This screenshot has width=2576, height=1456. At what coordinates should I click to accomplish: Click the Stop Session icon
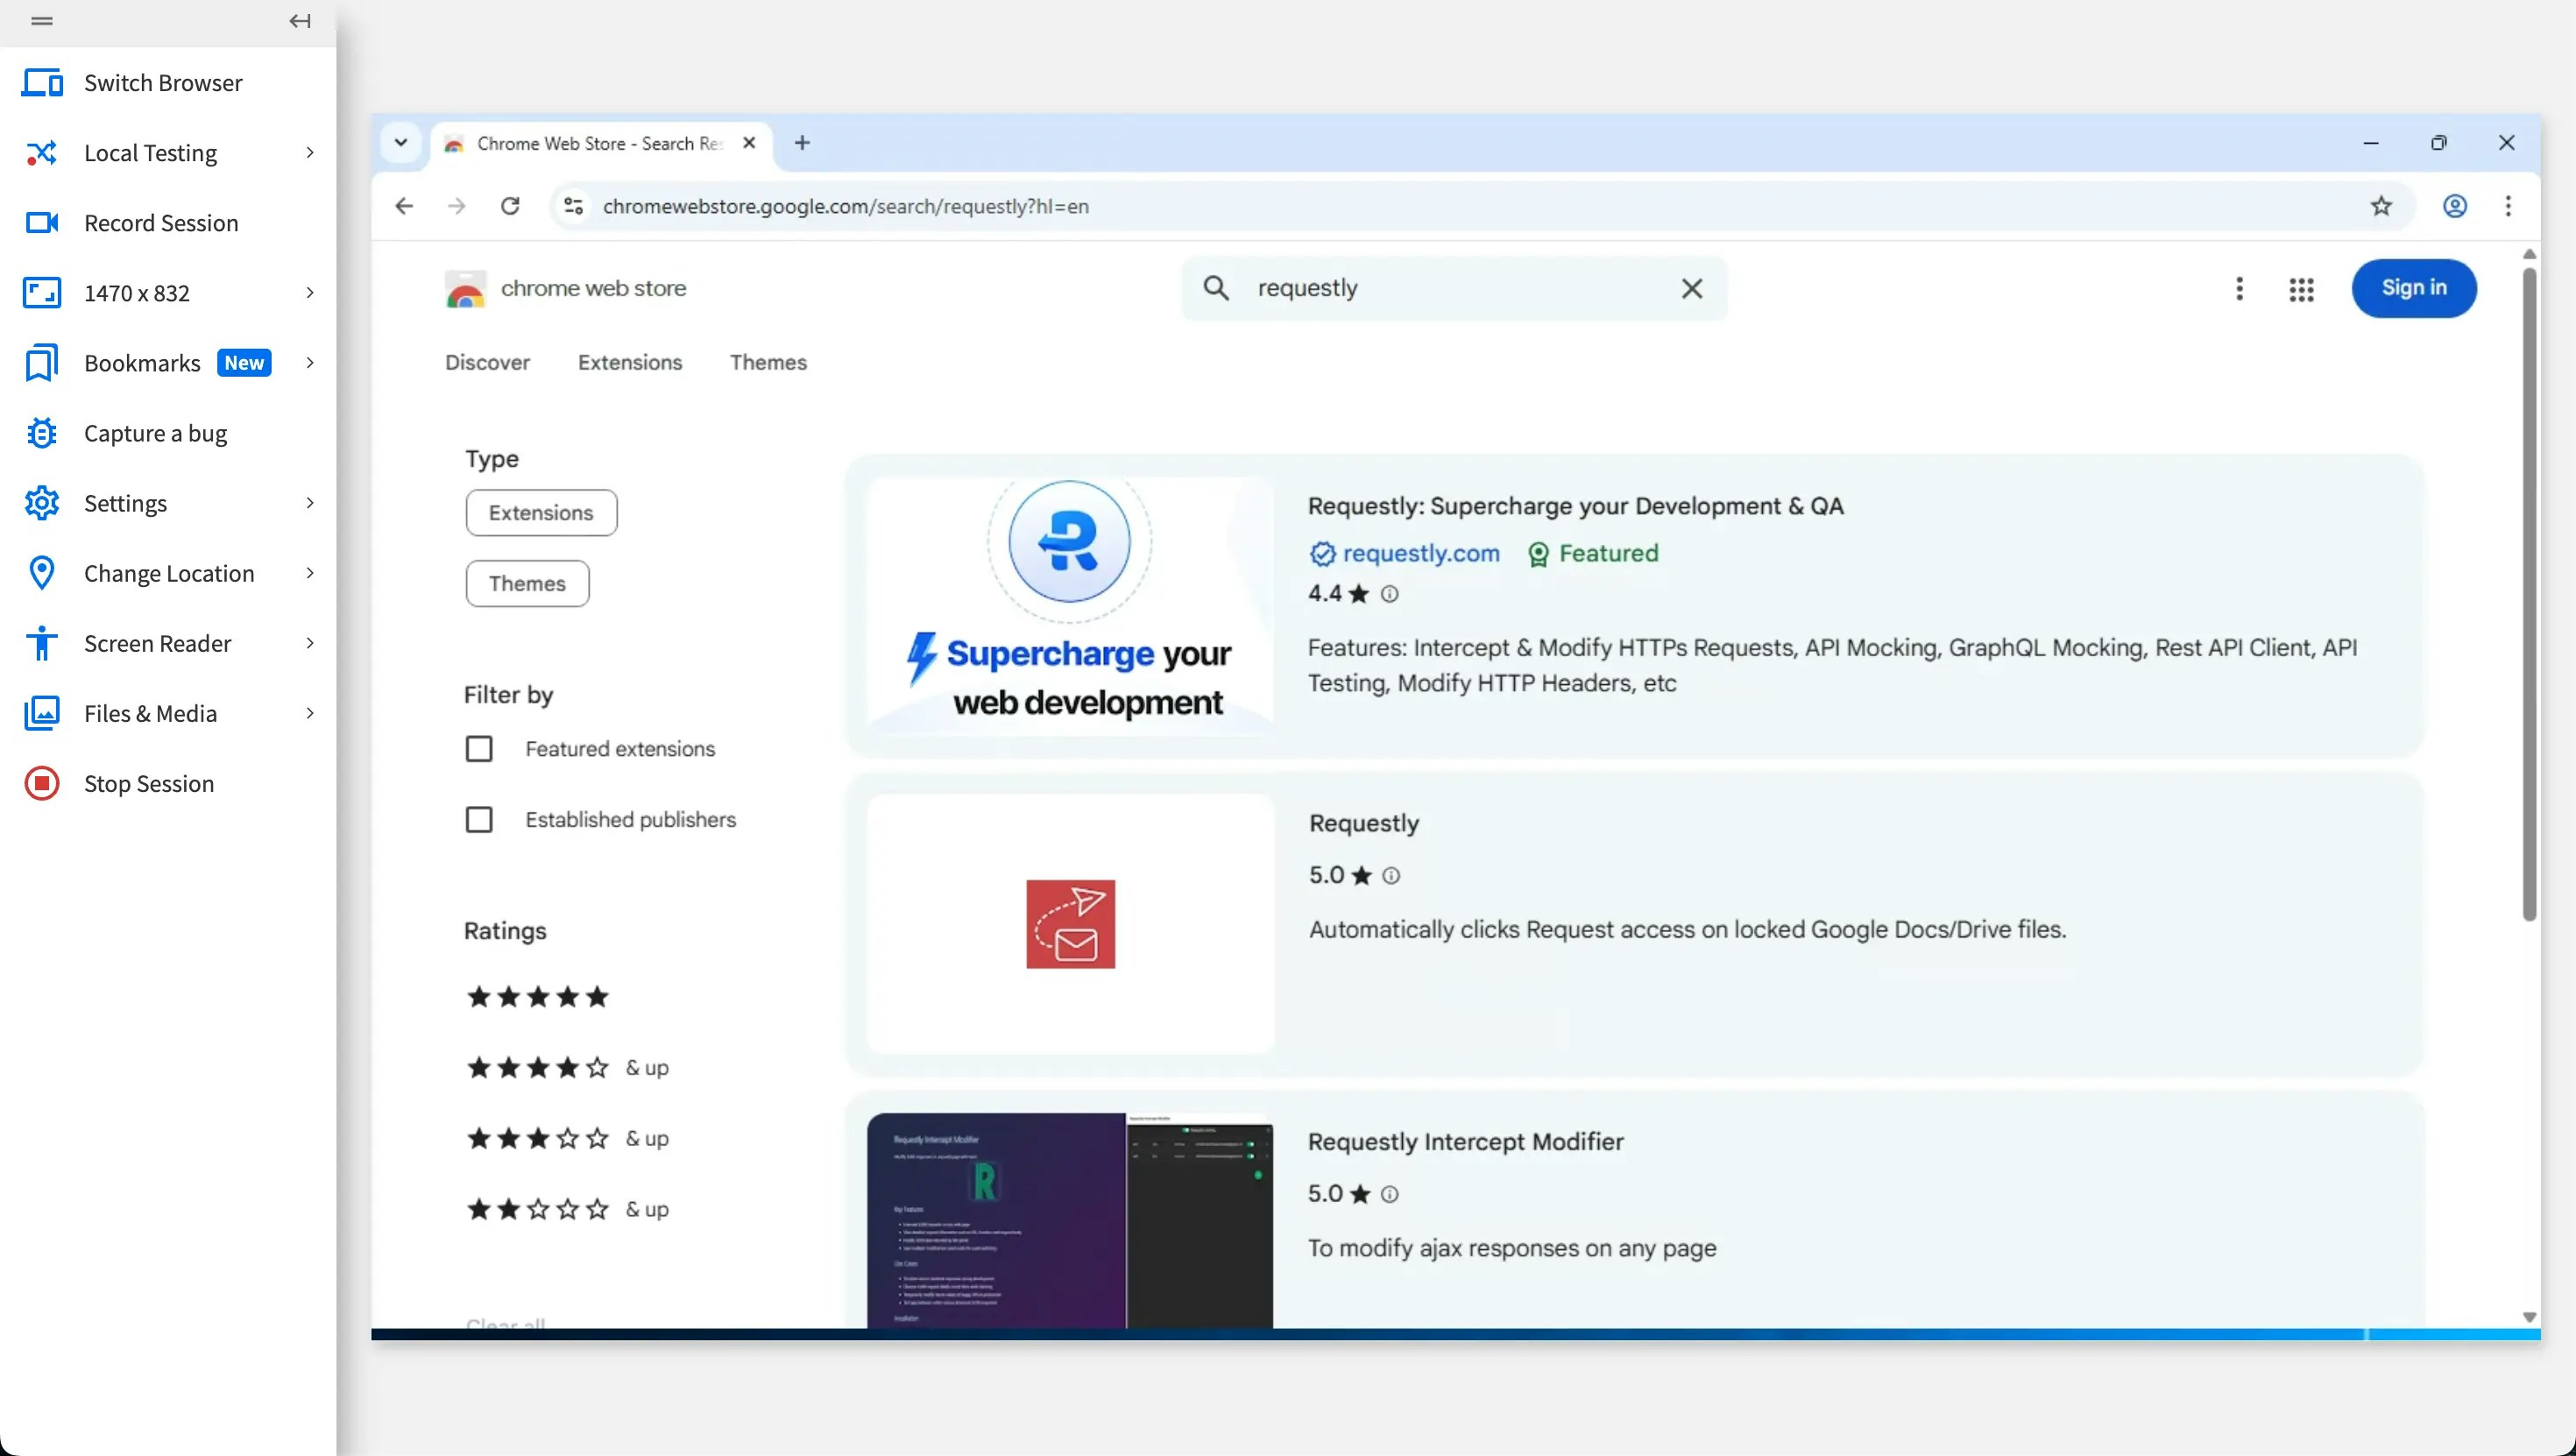point(42,783)
